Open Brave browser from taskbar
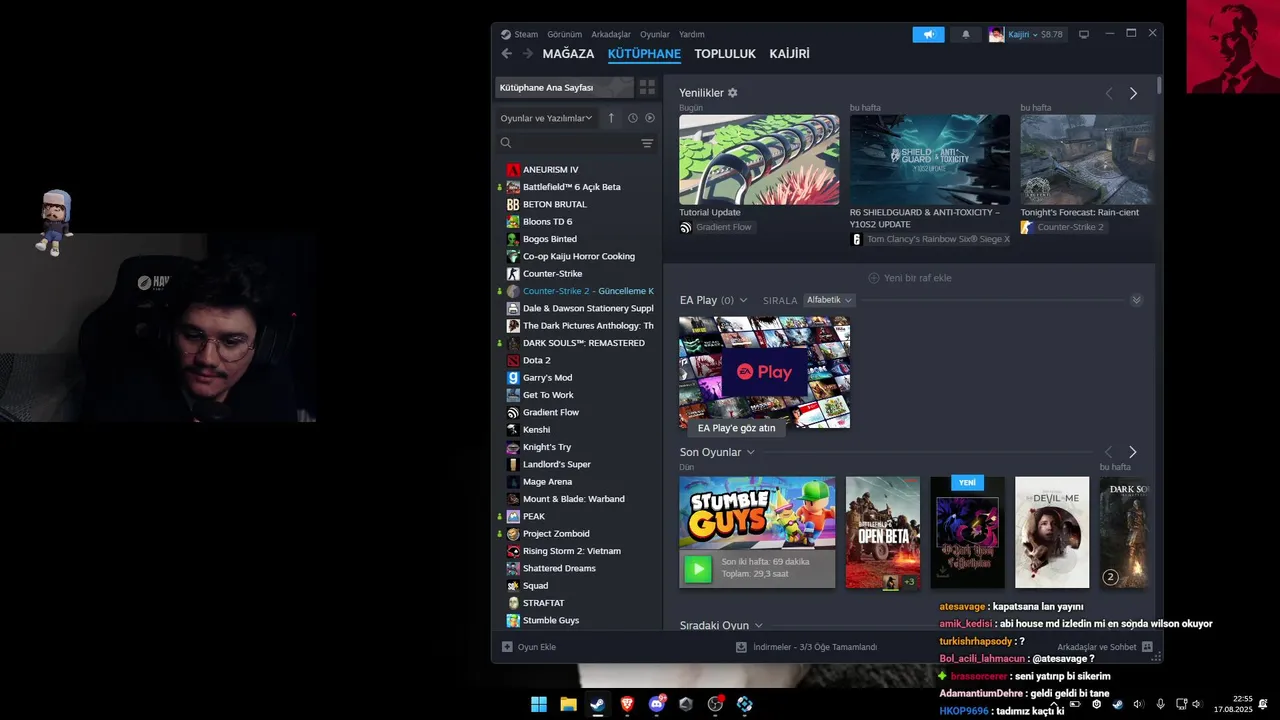The image size is (1280, 720). (627, 704)
